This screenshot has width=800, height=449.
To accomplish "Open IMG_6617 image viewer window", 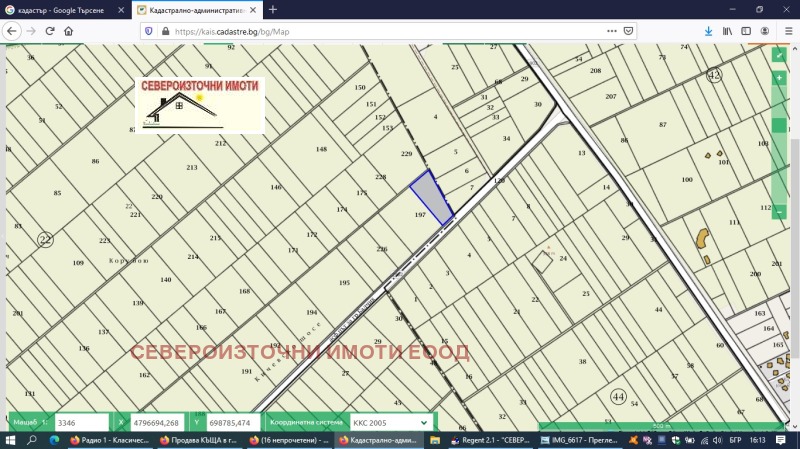I will [x=580, y=440].
